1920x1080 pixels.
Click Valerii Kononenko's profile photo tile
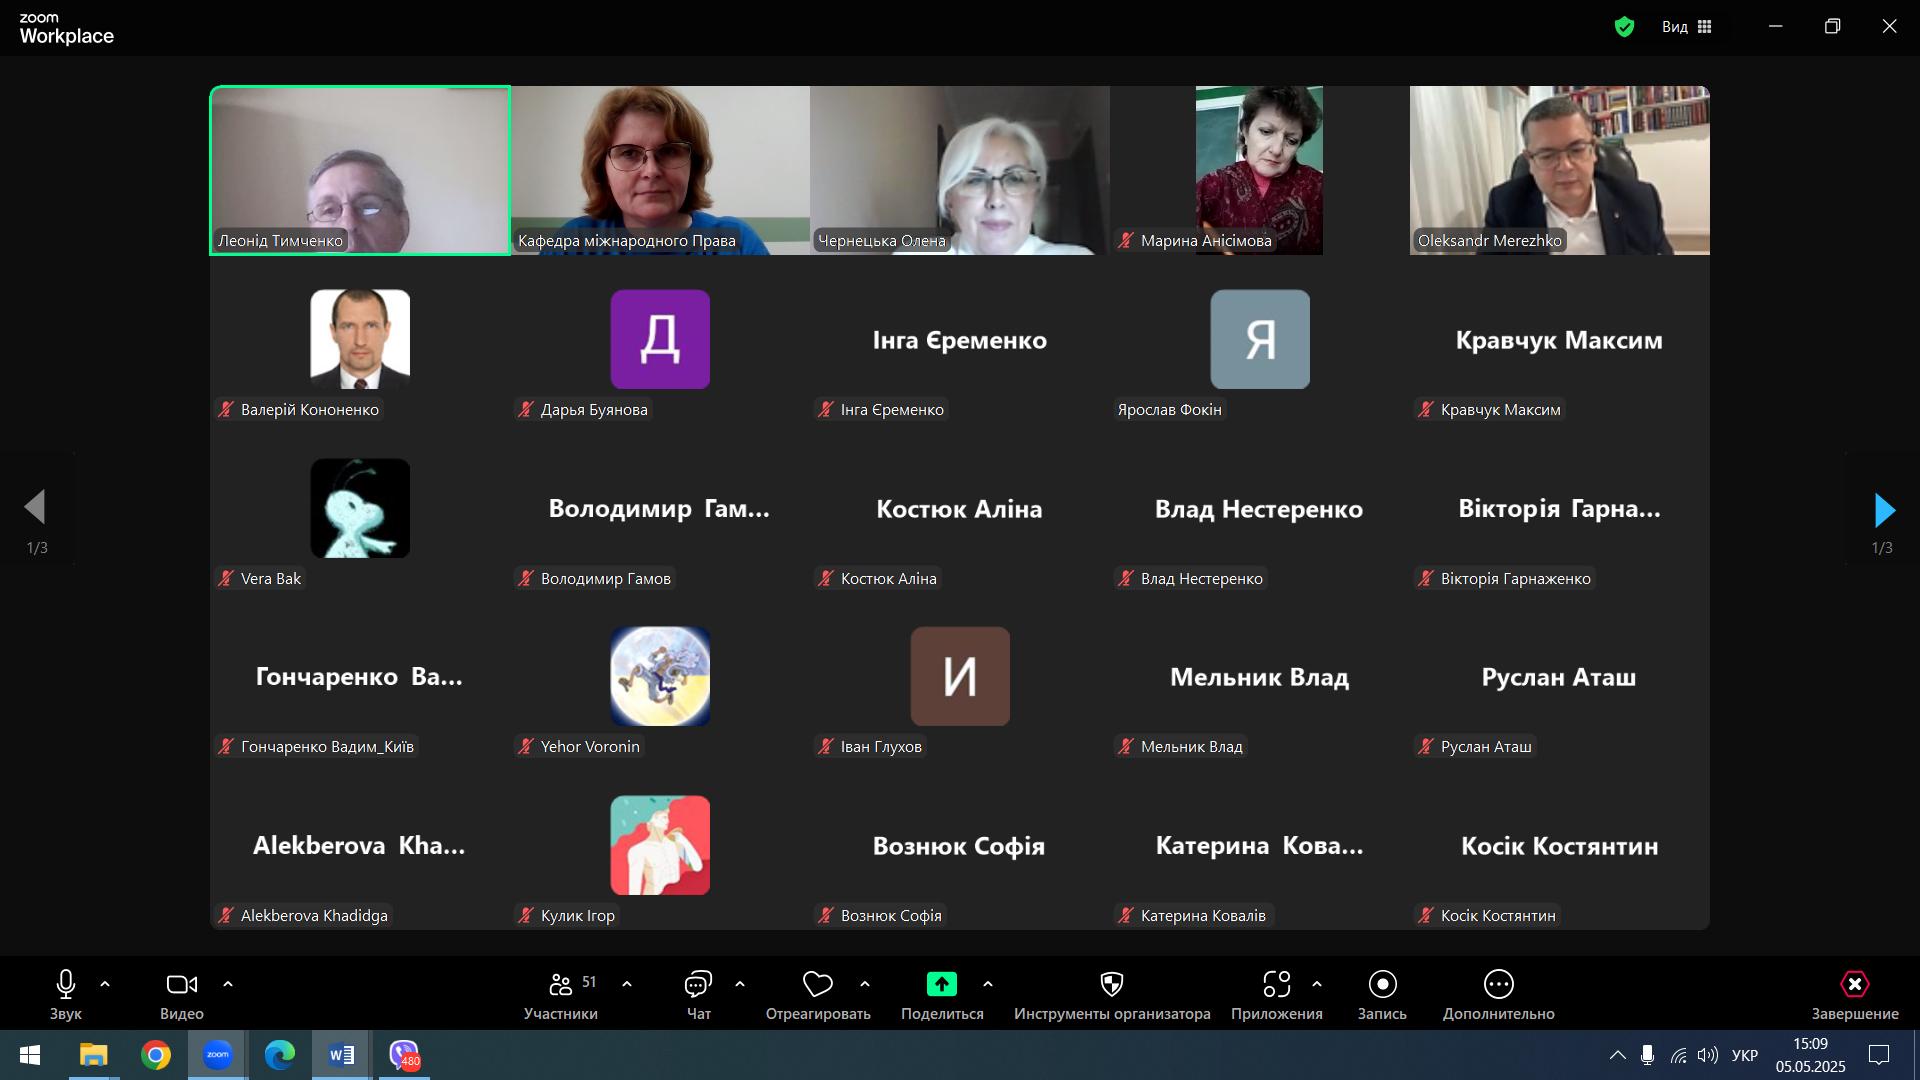(360, 339)
